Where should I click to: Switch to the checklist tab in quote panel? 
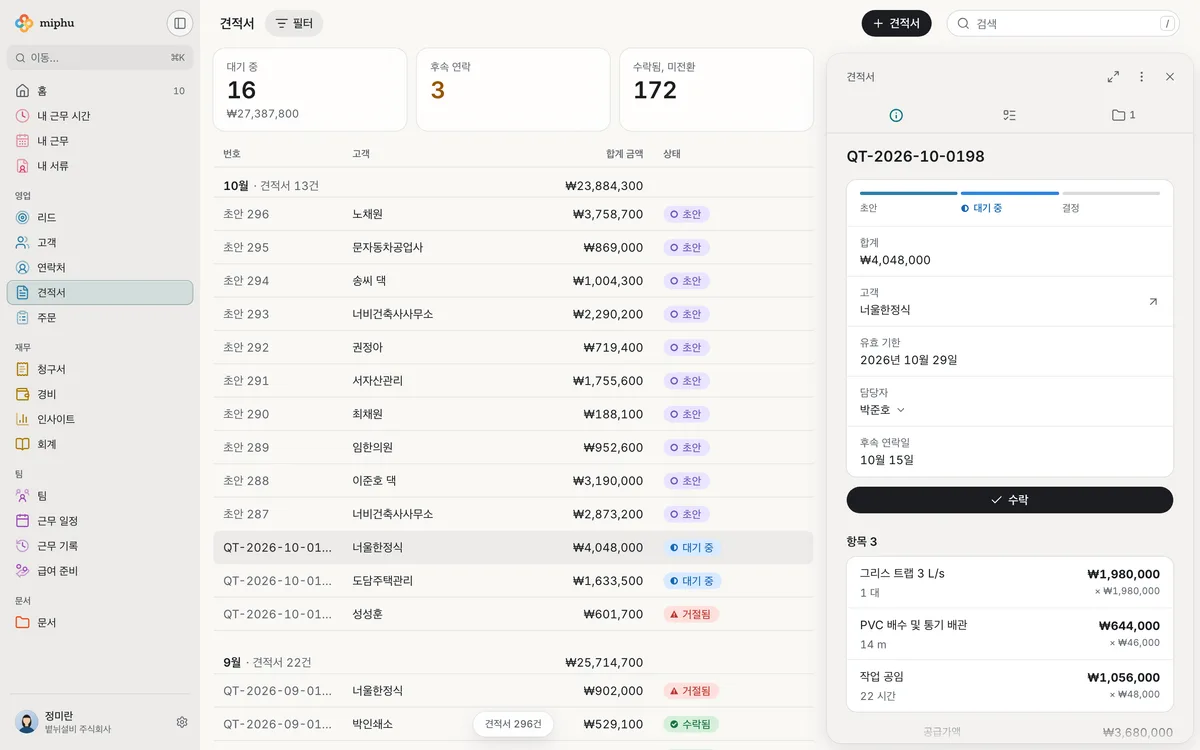(1009, 115)
